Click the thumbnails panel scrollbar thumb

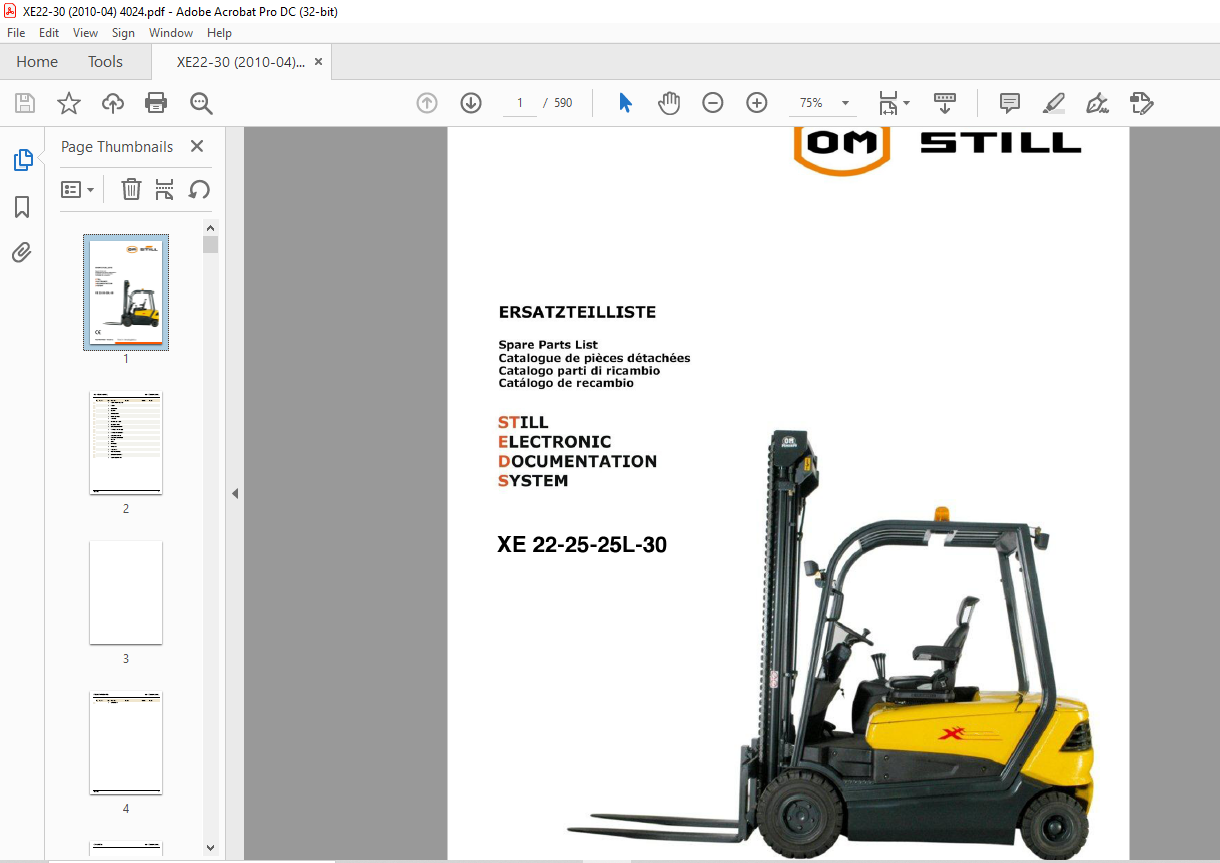tap(210, 245)
